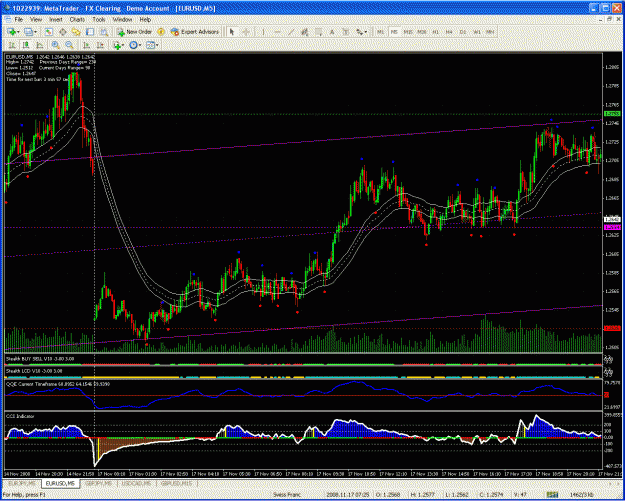Image resolution: width=625 pixels, height=501 pixels.
Task: Switch to the H1 timeframe
Action: point(436,32)
